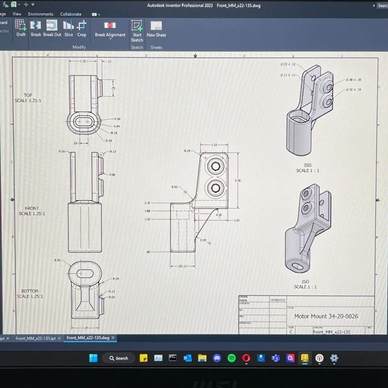Start Sketch from the ribbon
The image size is (388, 388).
[137, 30]
